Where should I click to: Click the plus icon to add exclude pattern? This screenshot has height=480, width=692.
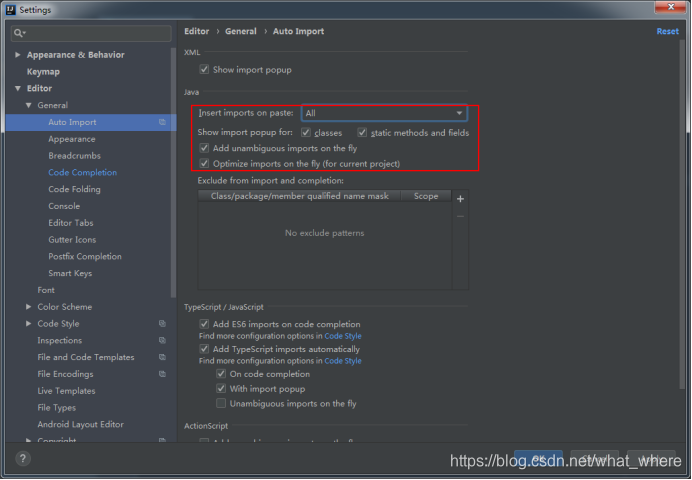click(460, 199)
